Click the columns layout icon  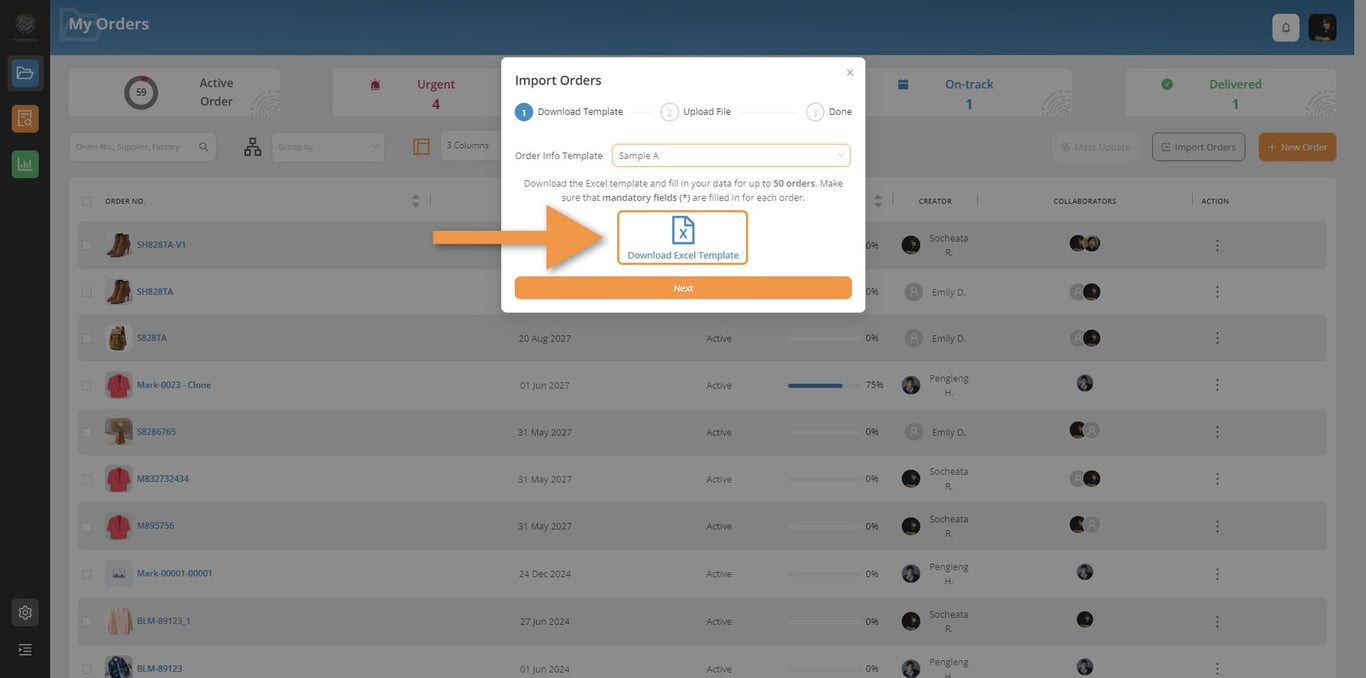(x=421, y=147)
